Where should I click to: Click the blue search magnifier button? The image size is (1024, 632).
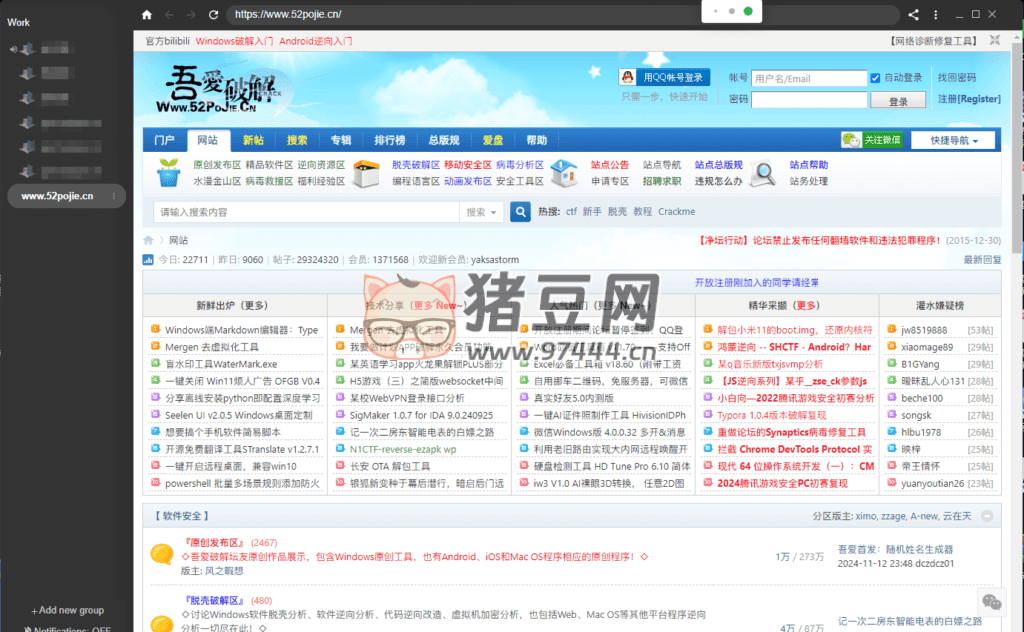[520, 212]
